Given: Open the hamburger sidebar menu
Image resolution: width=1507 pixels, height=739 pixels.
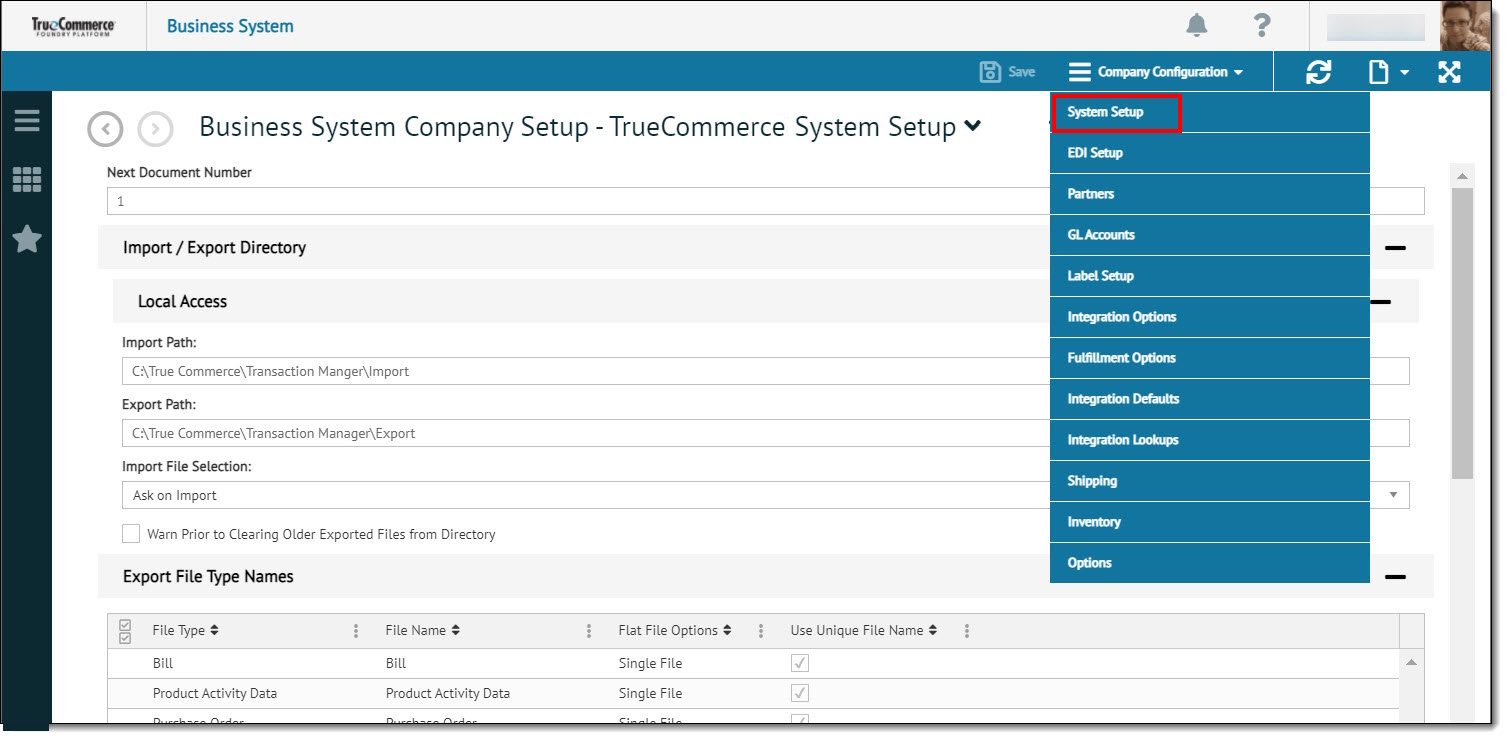Looking at the screenshot, I should [x=27, y=121].
